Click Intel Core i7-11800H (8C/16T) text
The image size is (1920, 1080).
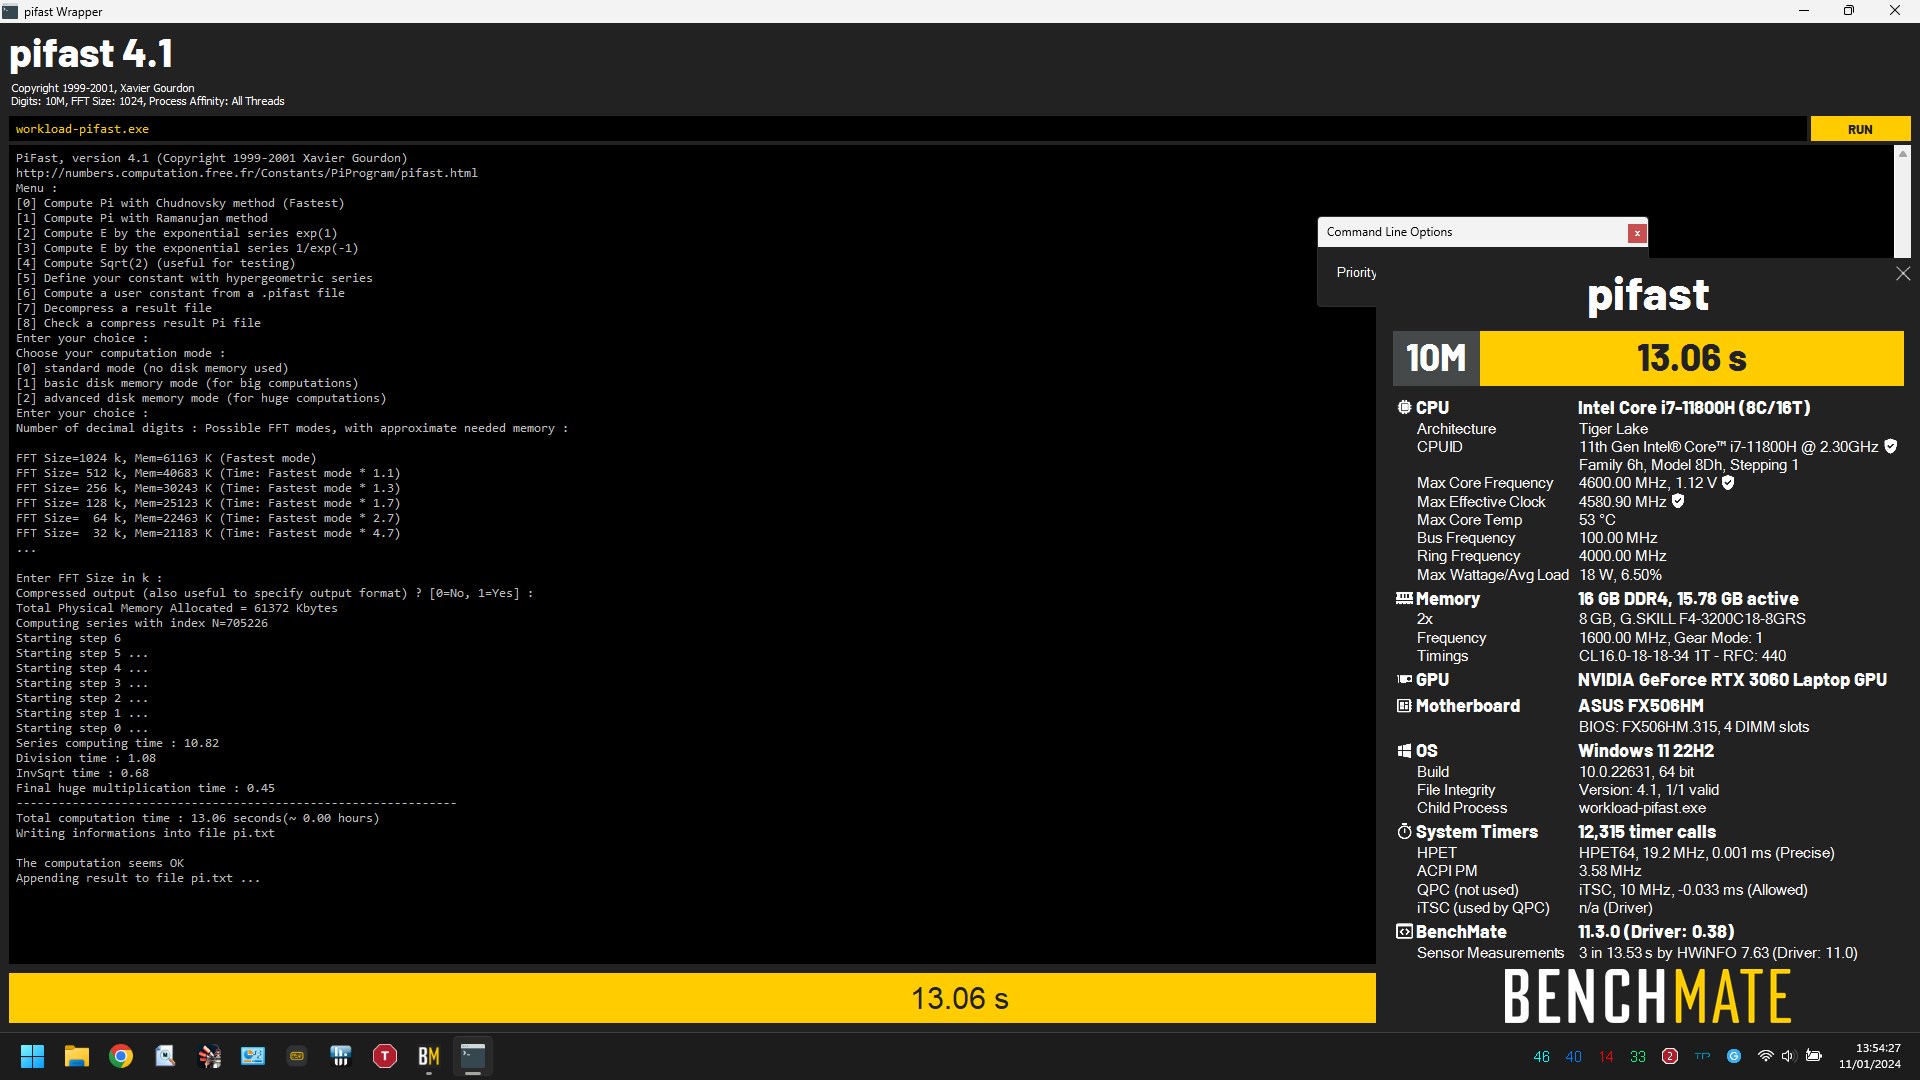click(1694, 408)
